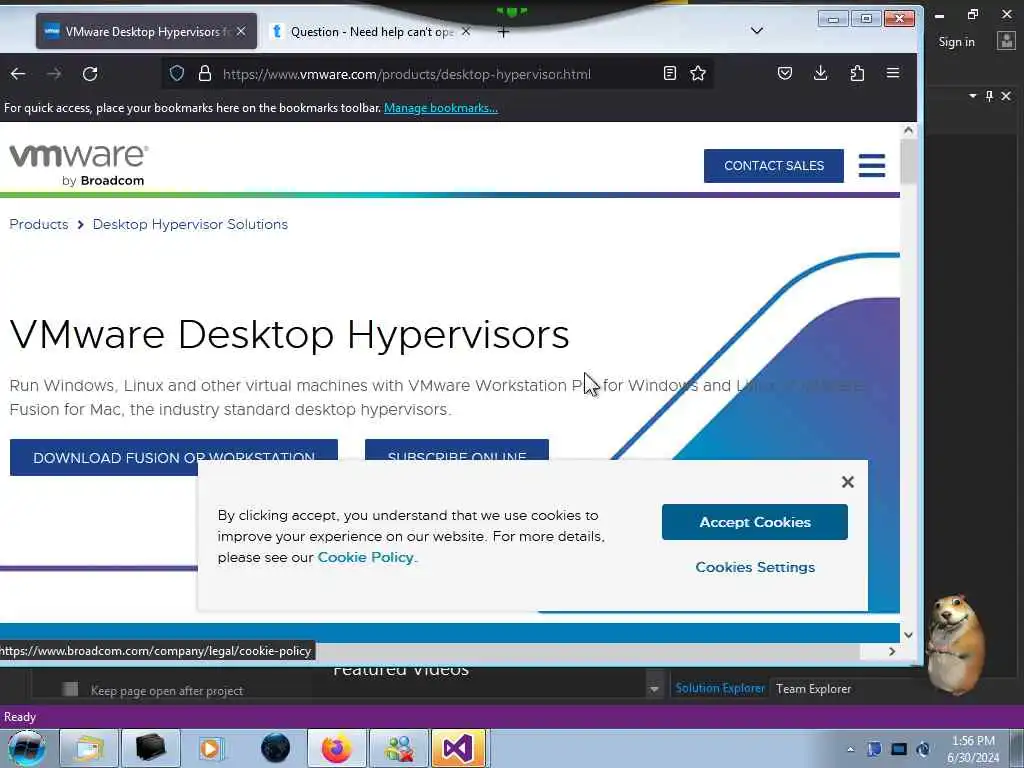Close the Visual Studio side panel

(x=1006, y=96)
